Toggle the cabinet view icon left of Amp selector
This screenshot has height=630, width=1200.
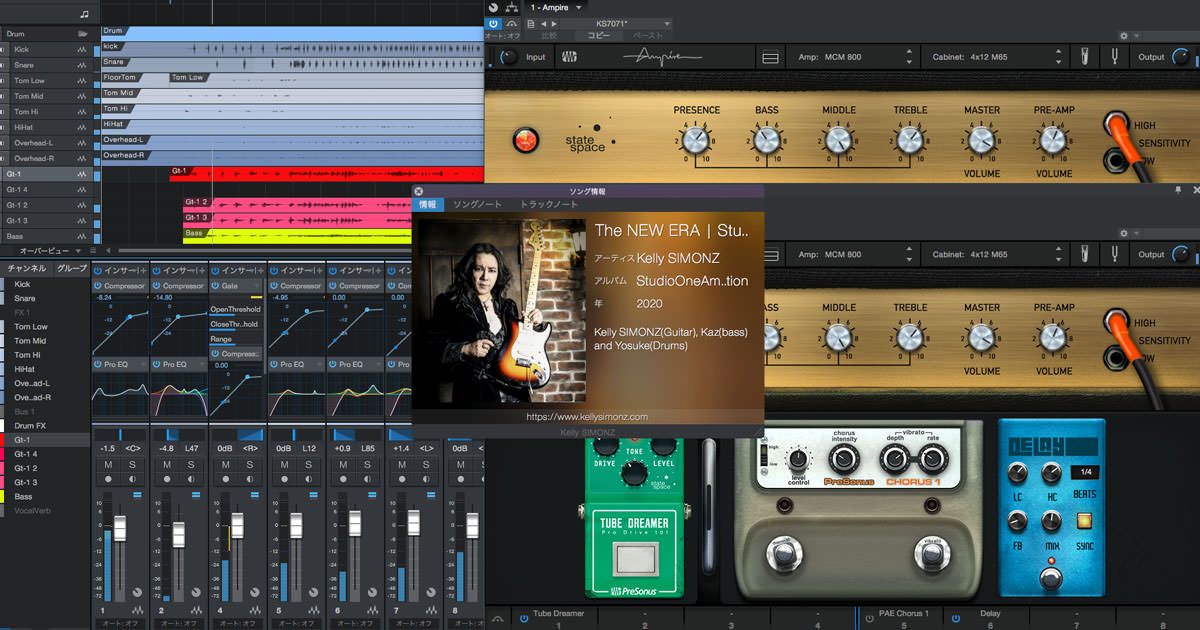coord(770,57)
